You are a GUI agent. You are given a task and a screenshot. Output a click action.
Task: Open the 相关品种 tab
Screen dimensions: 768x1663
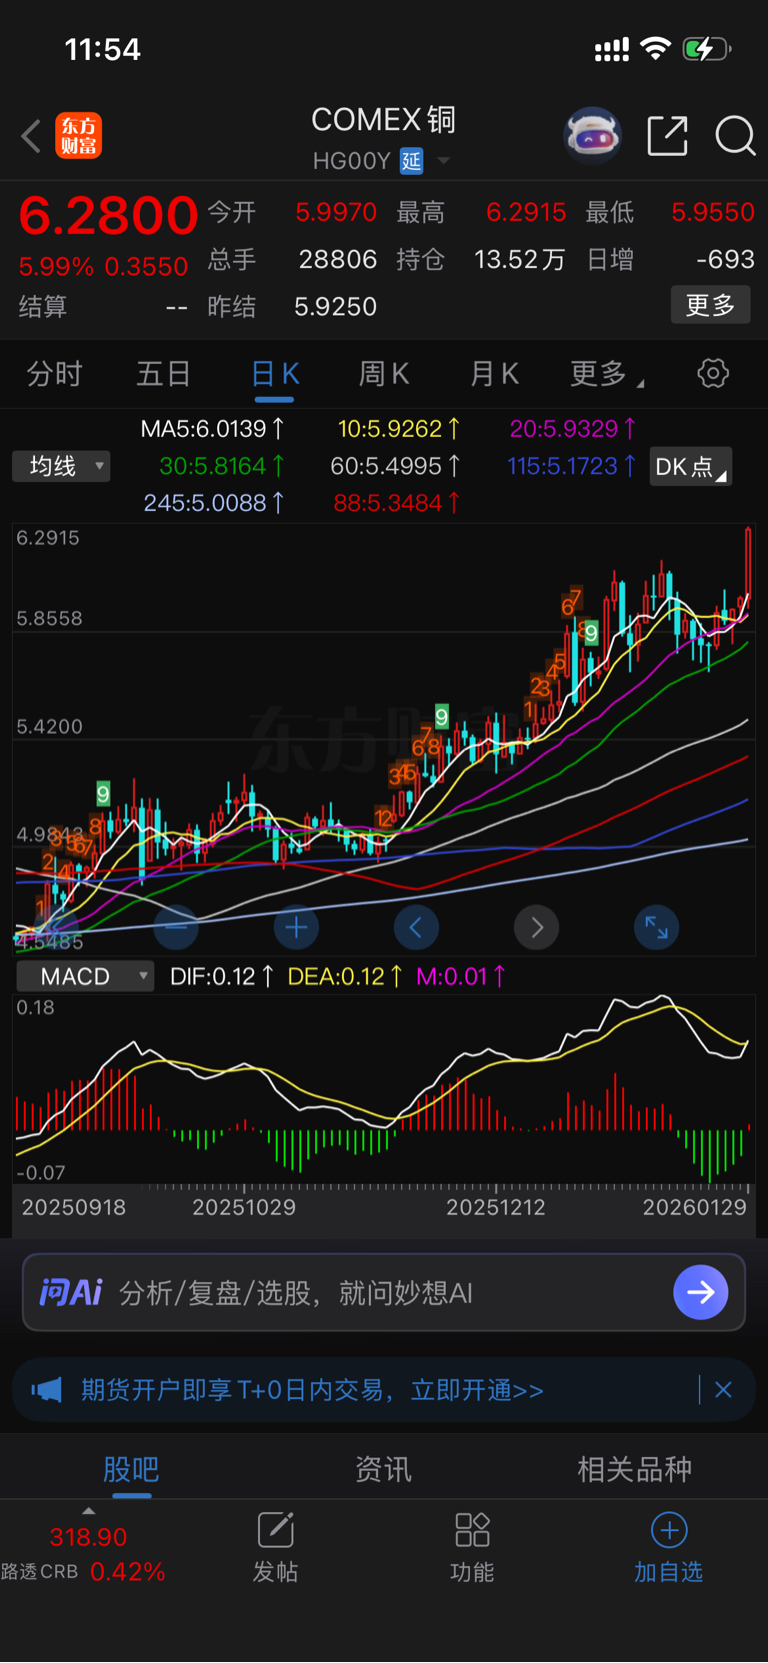634,1469
